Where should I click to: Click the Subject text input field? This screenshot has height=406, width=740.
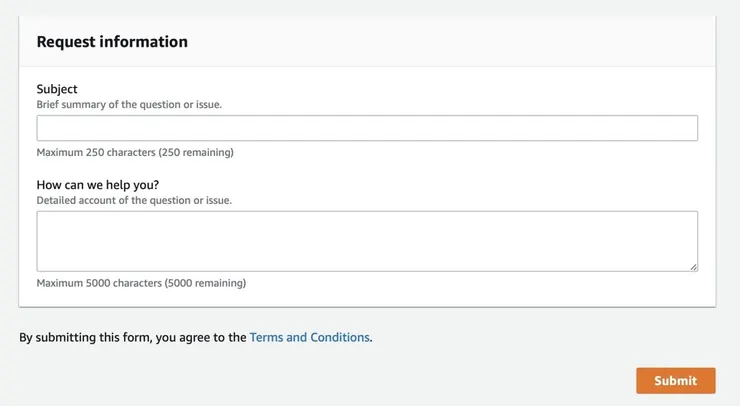coord(367,128)
